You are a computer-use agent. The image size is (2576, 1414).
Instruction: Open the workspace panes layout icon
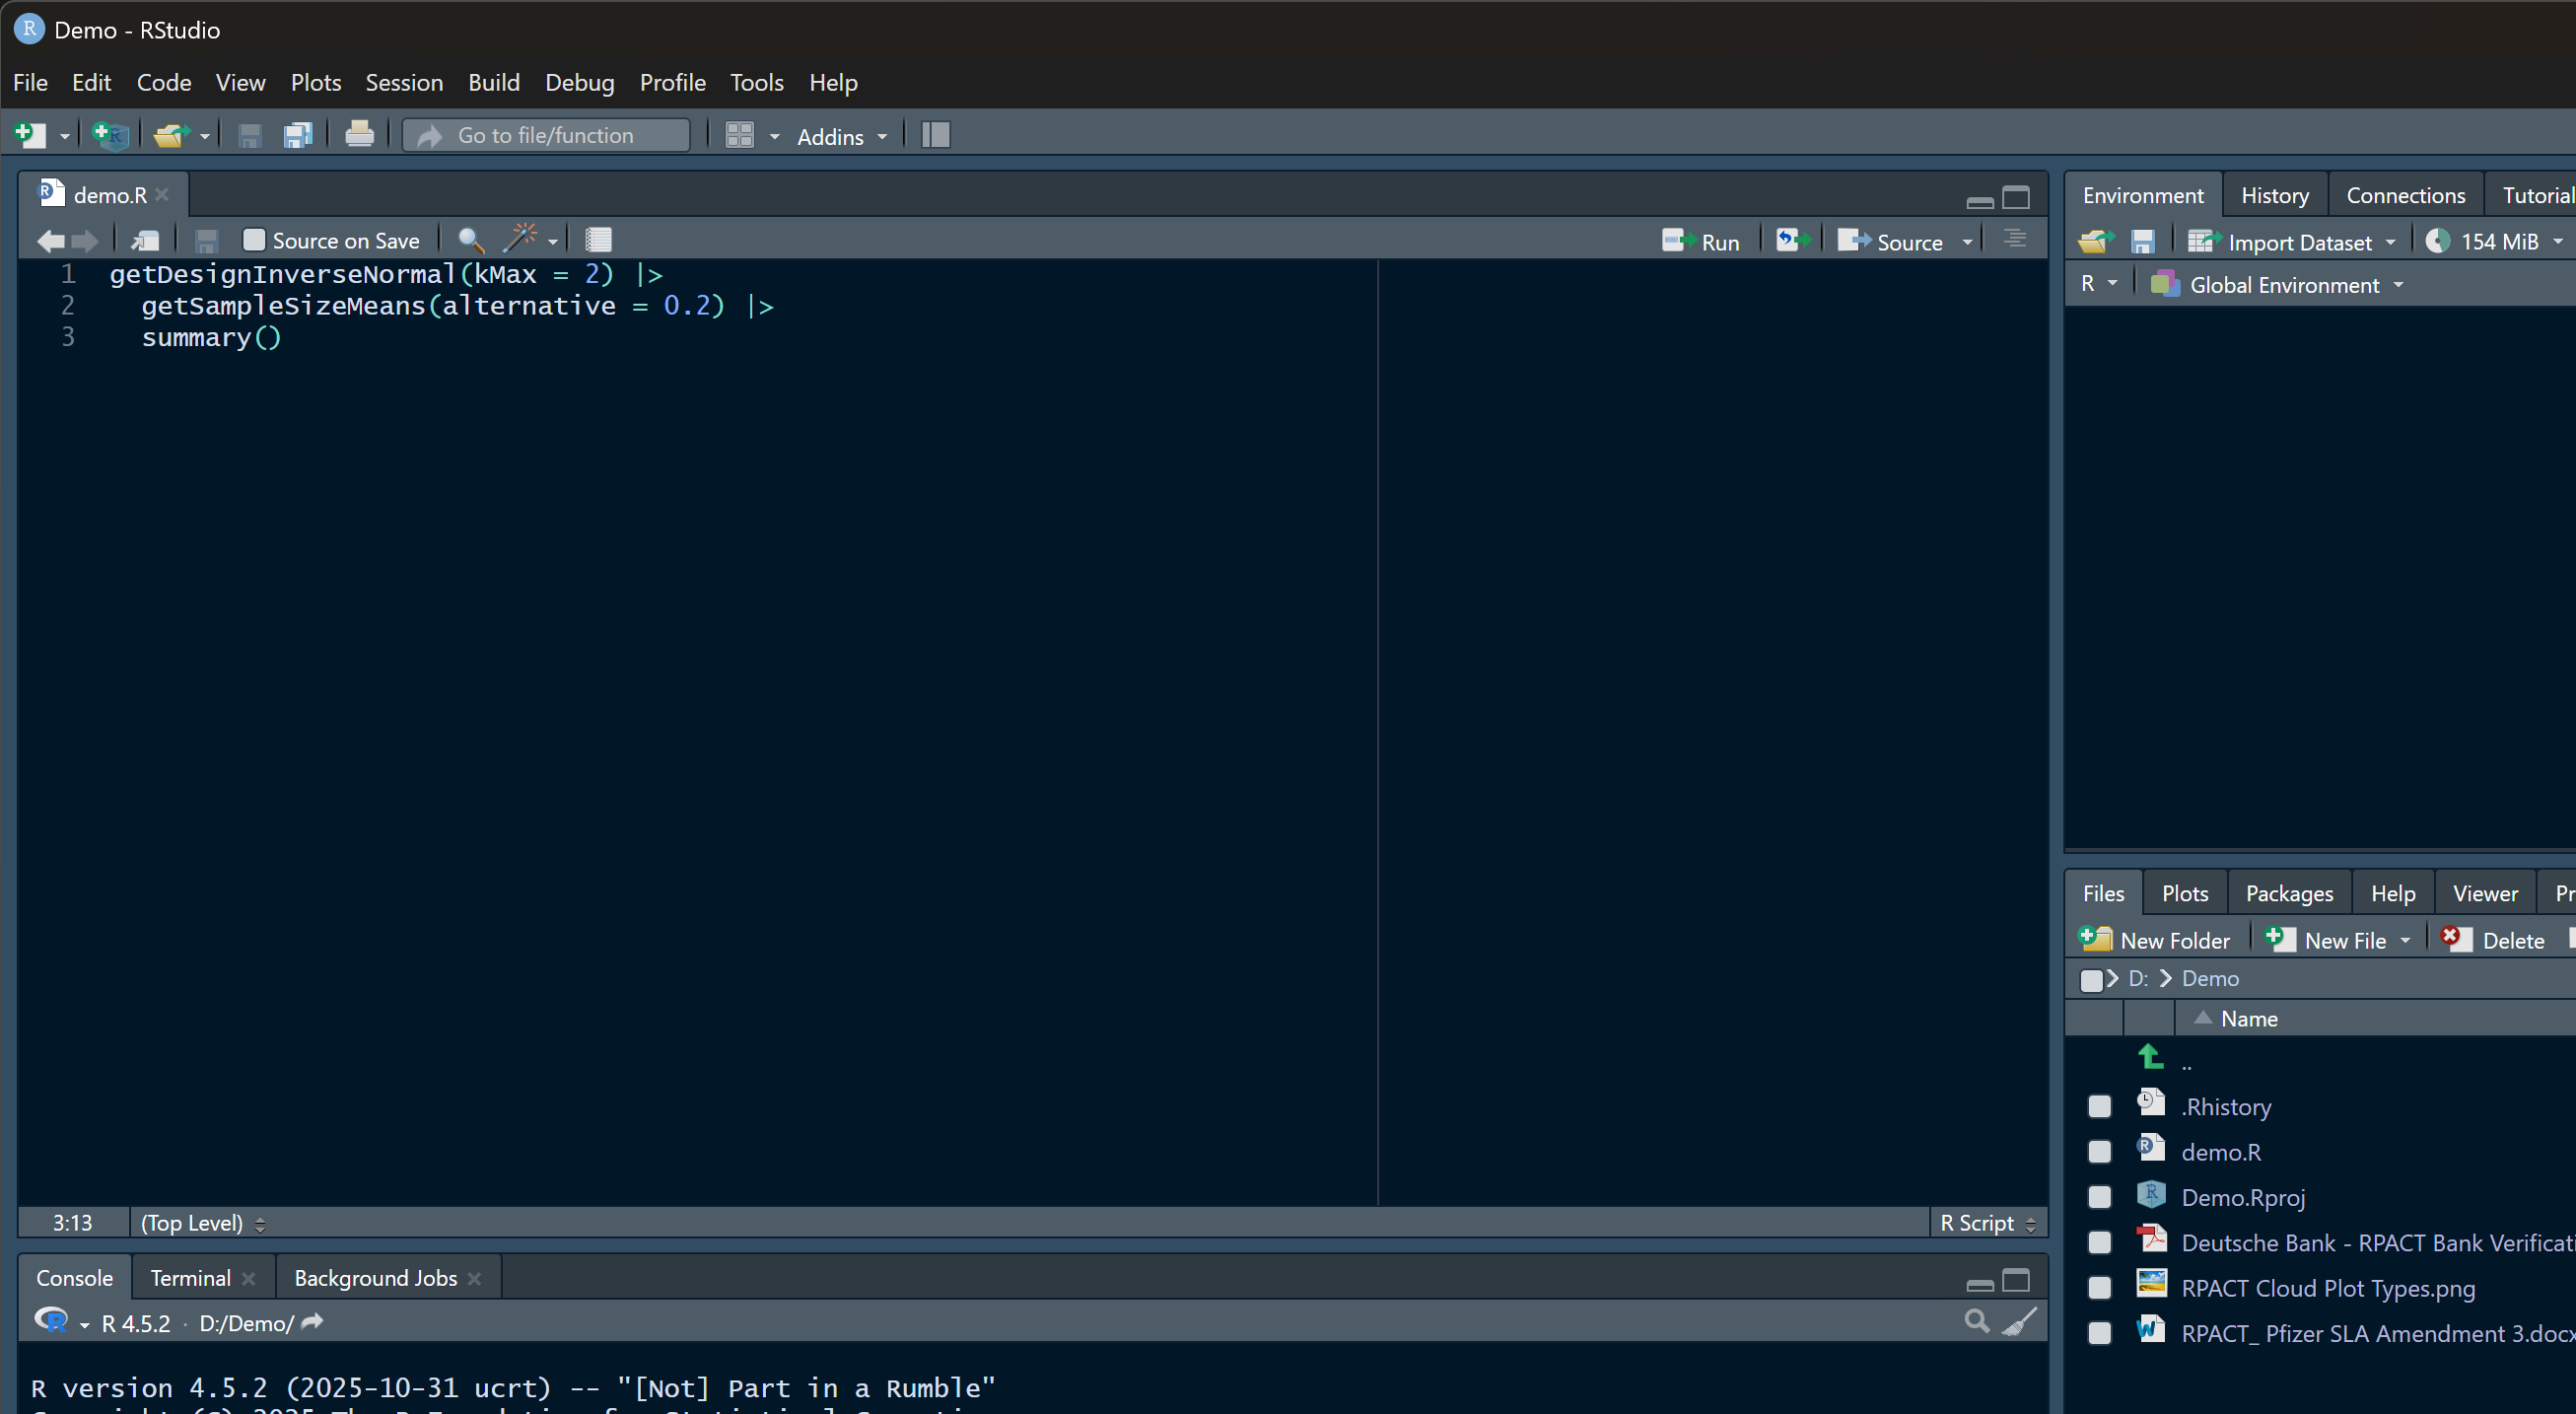[739, 135]
